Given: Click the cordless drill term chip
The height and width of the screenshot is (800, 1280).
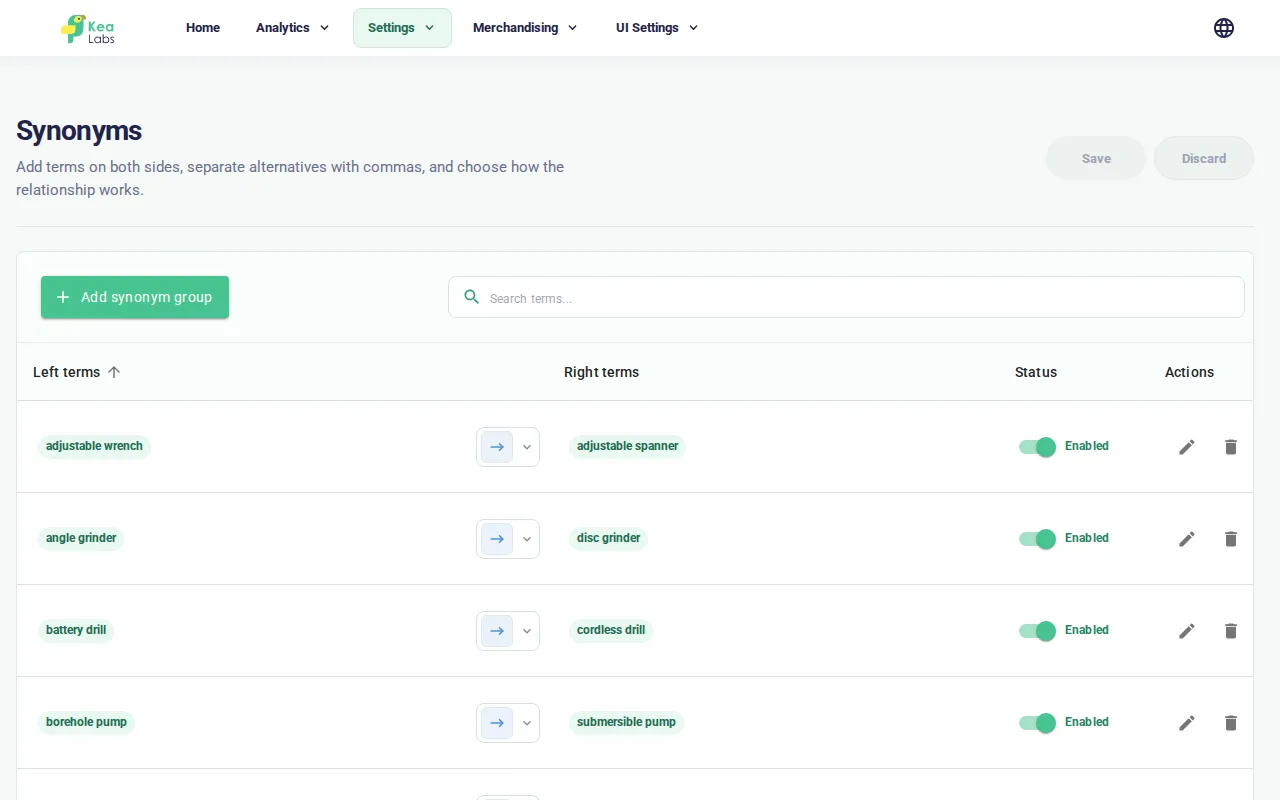Looking at the screenshot, I should click(x=611, y=630).
